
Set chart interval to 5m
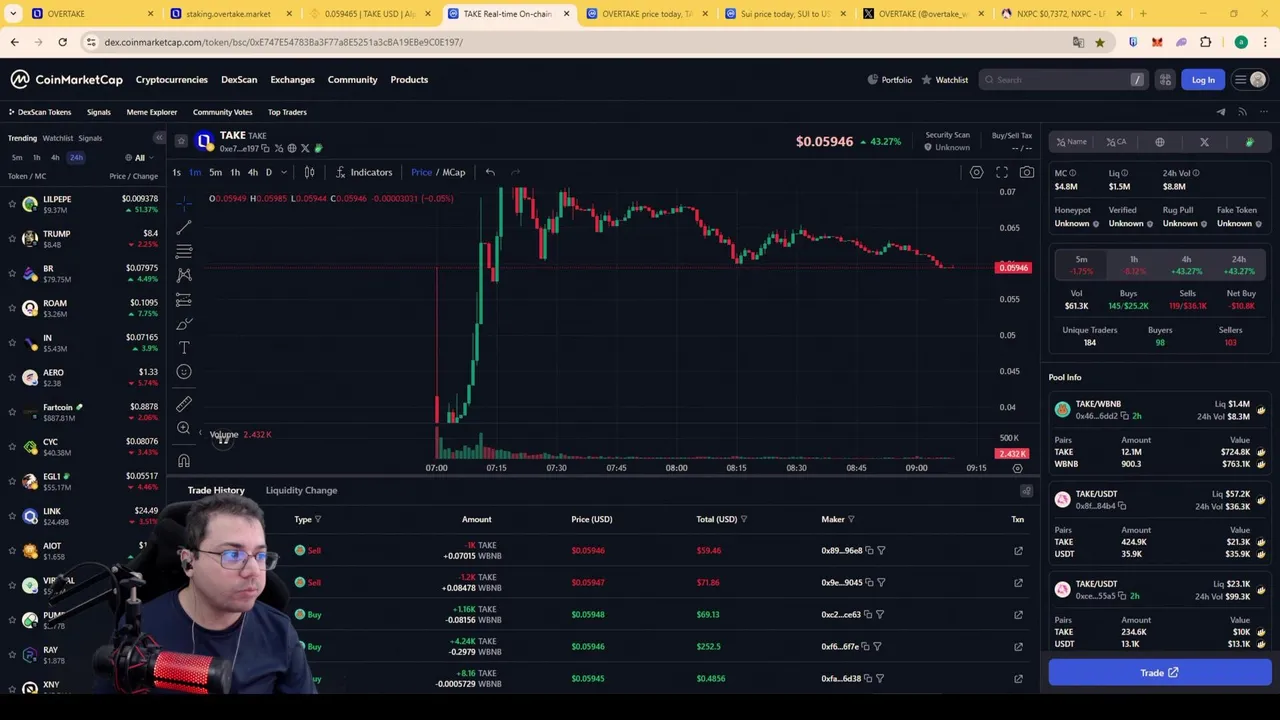coord(215,172)
